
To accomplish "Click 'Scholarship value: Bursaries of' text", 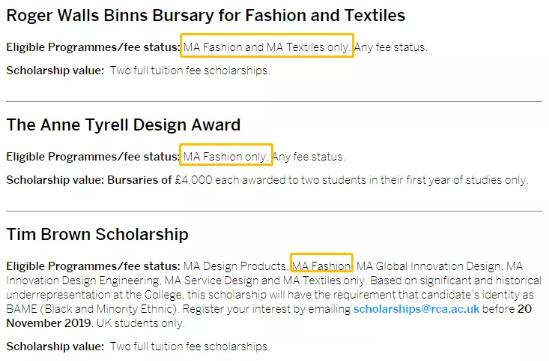I will coord(89,180).
